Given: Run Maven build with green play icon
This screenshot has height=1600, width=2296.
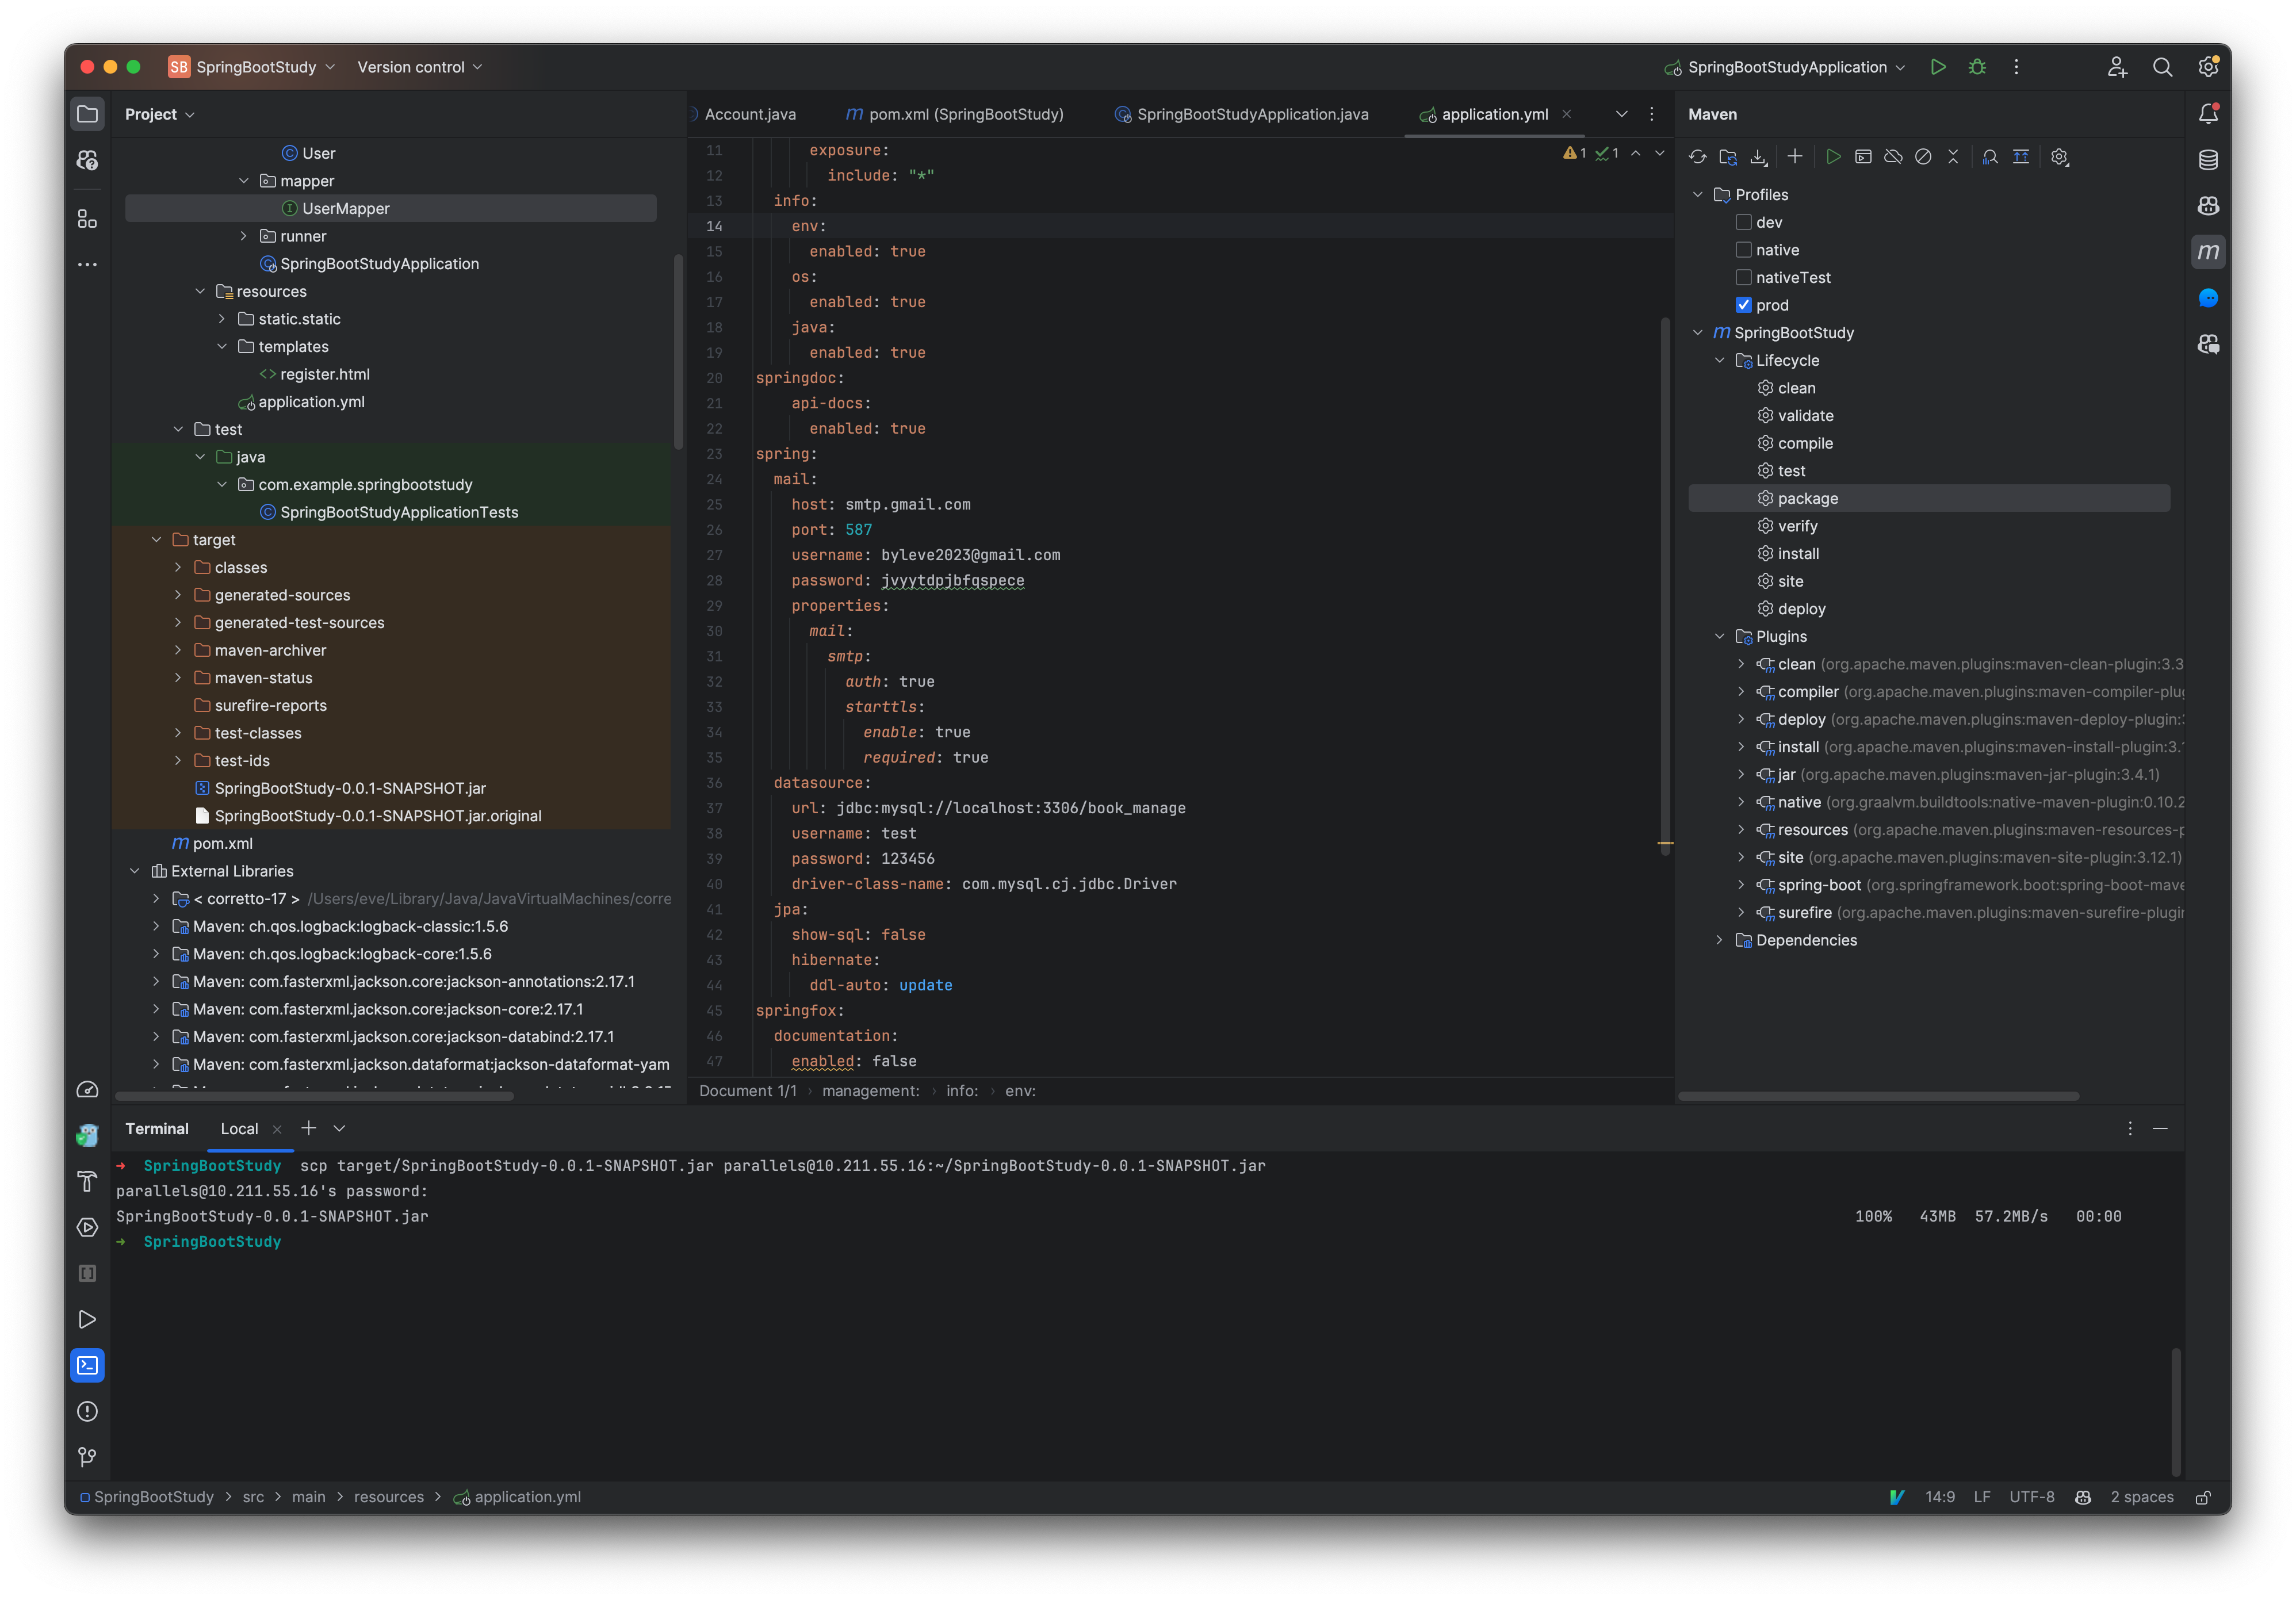Looking at the screenshot, I should 1833,157.
